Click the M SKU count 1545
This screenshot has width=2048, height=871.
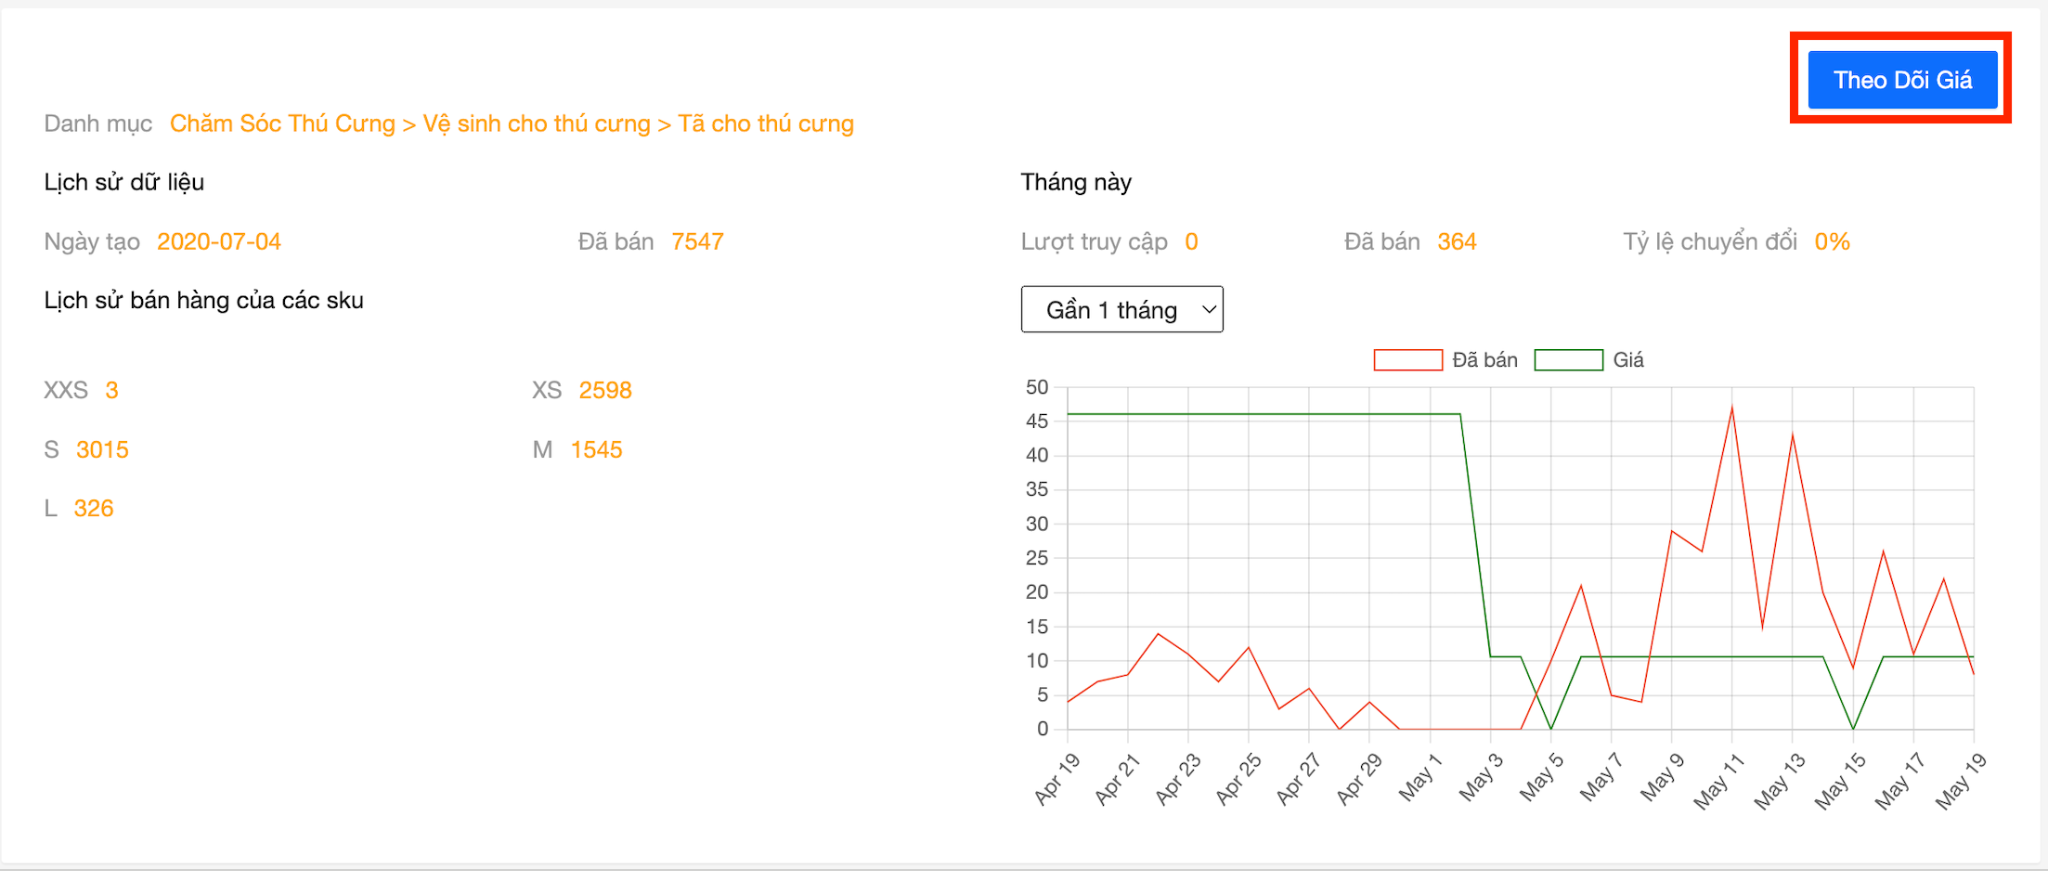(x=596, y=450)
